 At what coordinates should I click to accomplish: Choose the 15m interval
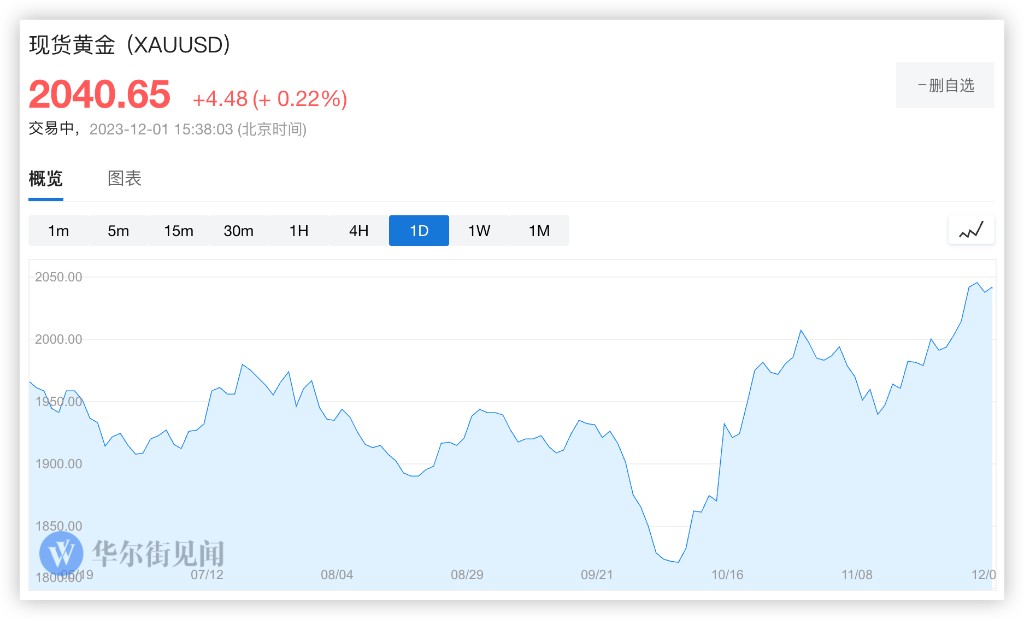point(179,231)
